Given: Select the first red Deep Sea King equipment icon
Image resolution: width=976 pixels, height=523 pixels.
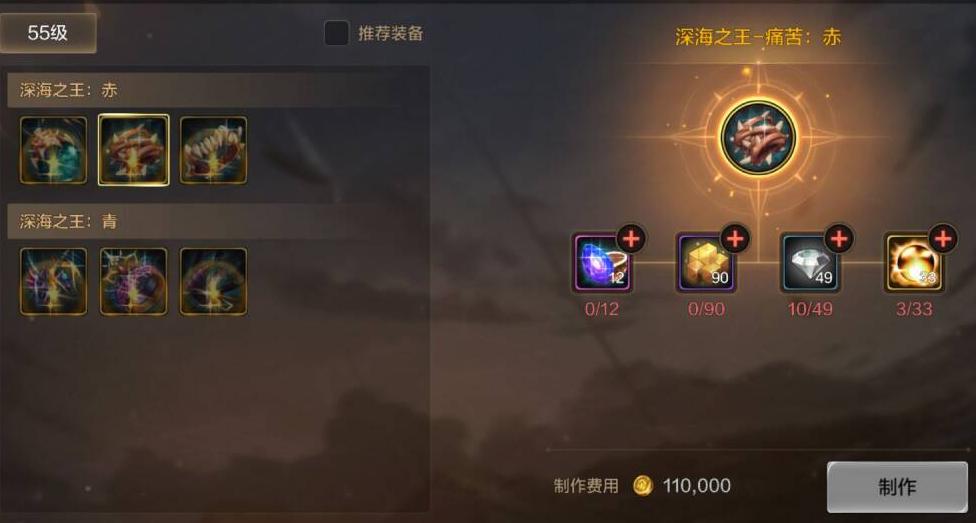Looking at the screenshot, I should pyautogui.click(x=54, y=150).
